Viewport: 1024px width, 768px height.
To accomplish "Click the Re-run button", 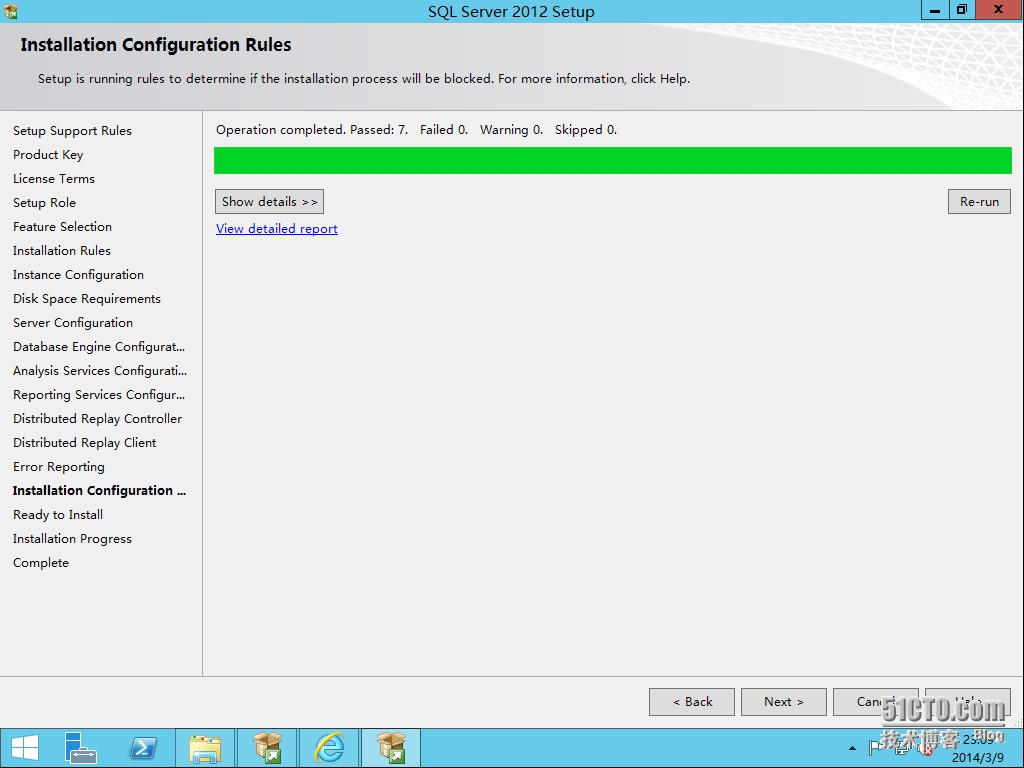I will click(979, 202).
